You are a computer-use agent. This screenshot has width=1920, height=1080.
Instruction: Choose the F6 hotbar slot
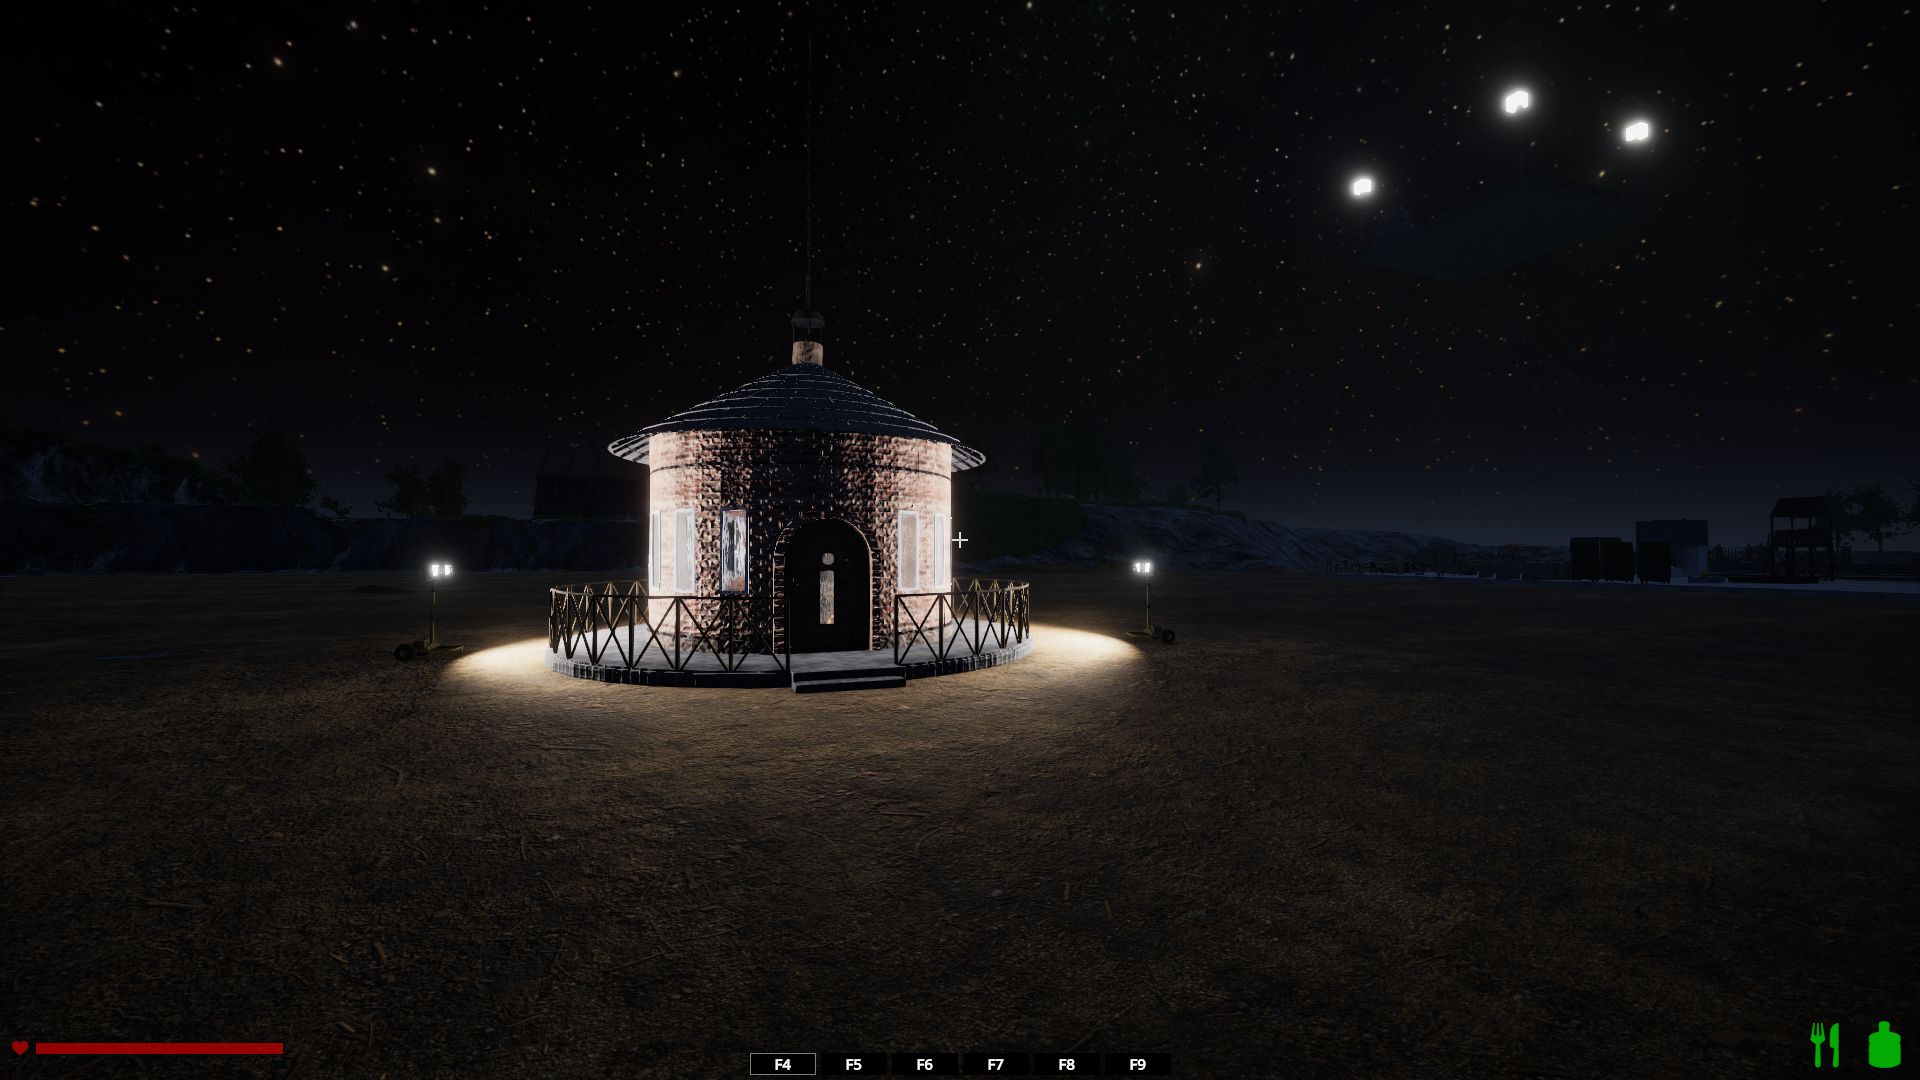pos(924,1064)
